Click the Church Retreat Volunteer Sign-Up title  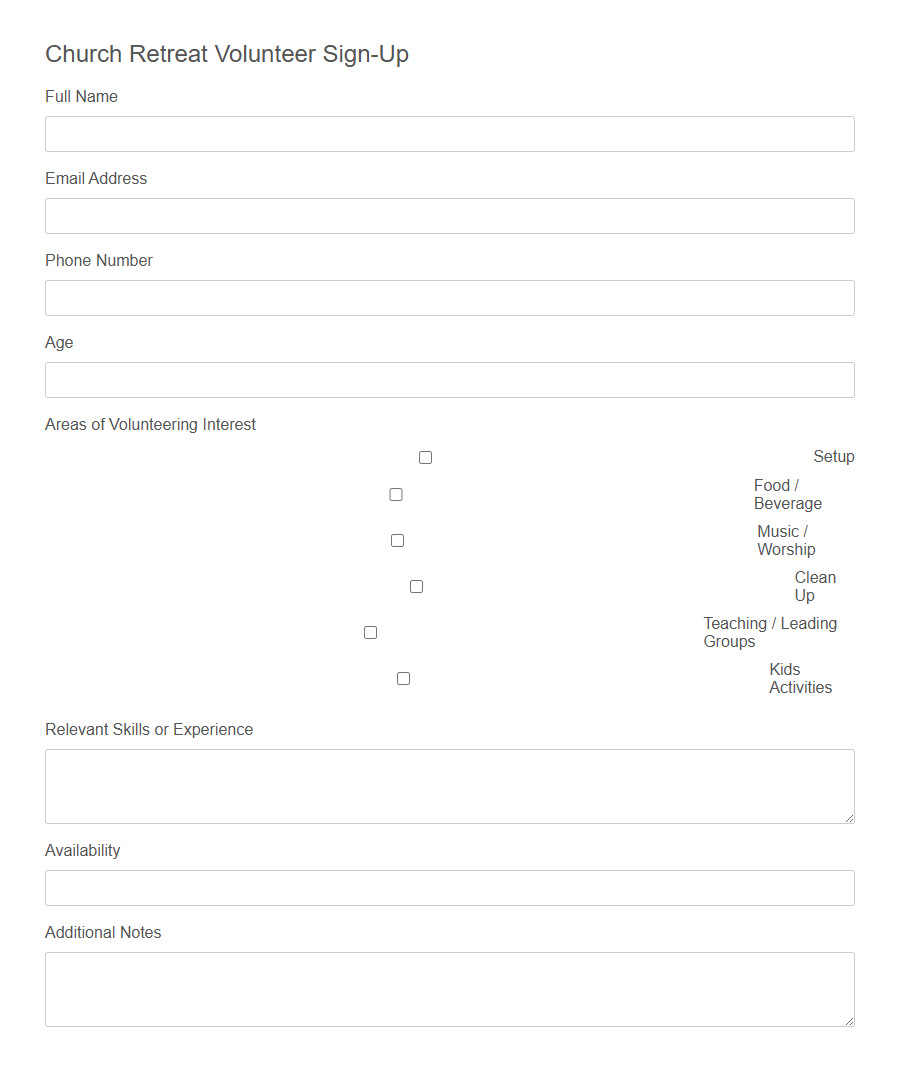(227, 54)
